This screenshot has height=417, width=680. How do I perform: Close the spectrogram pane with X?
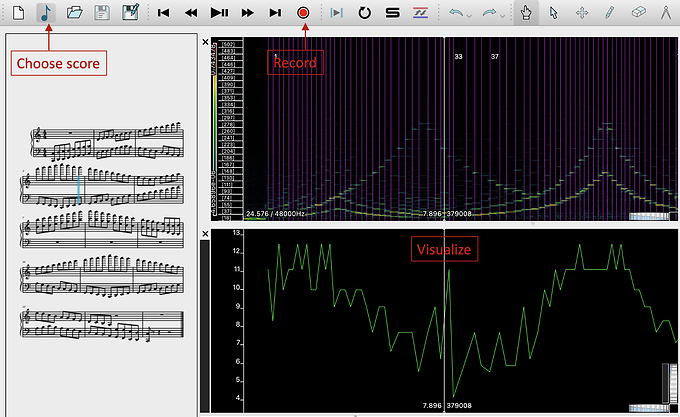(x=205, y=43)
